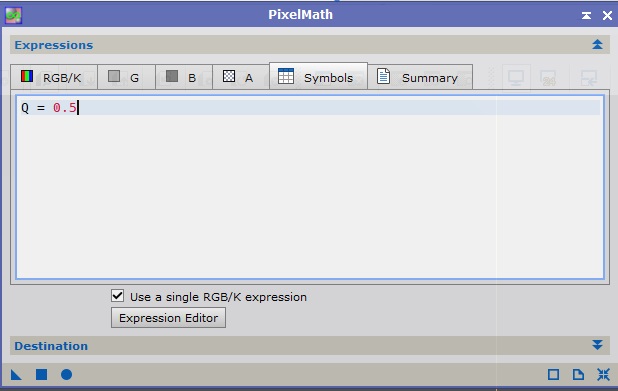Open the Expression Editor
This screenshot has width=618, height=391.
tap(168, 318)
